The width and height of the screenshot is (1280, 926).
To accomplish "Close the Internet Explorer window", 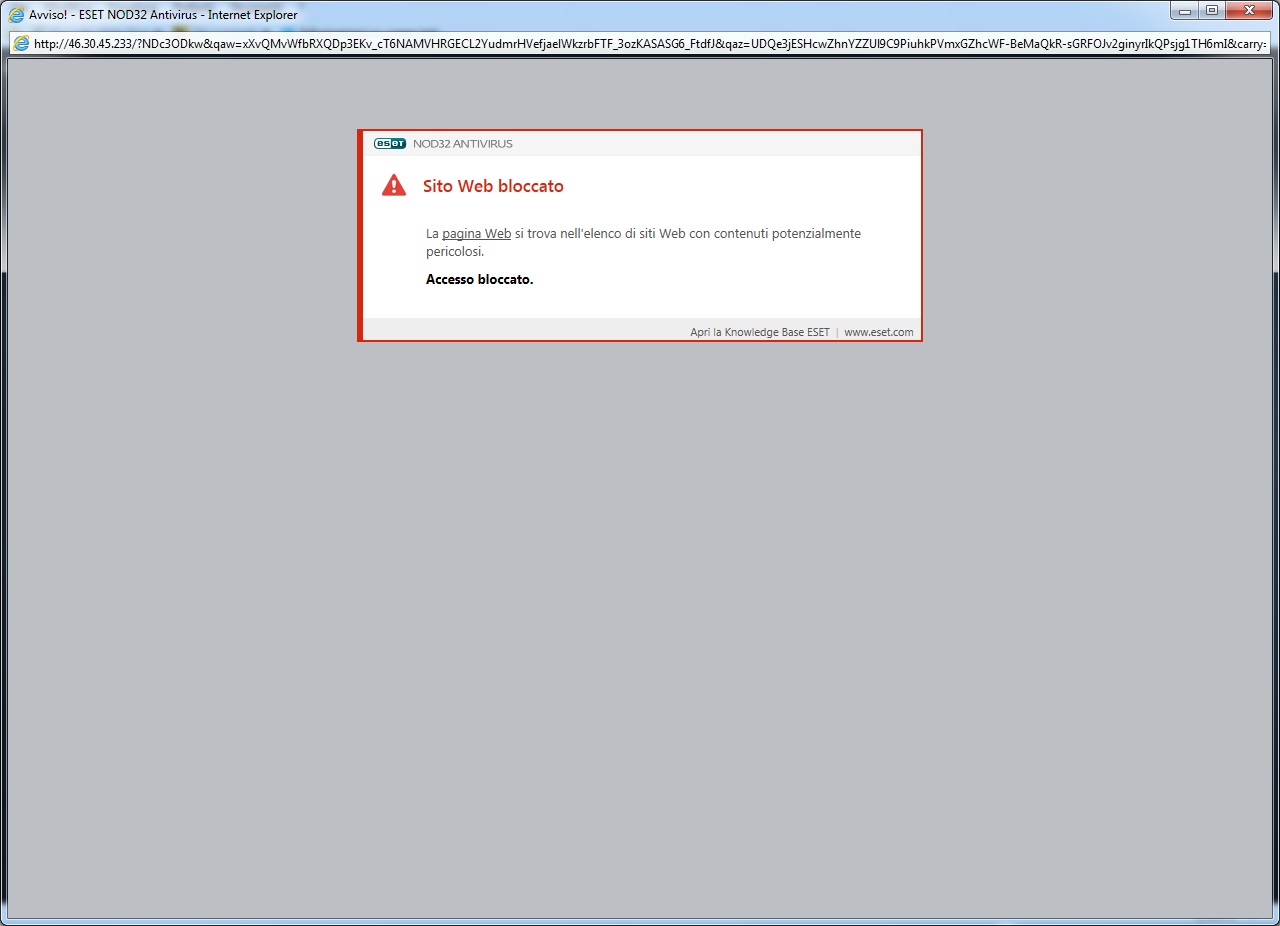I will [x=1248, y=11].
